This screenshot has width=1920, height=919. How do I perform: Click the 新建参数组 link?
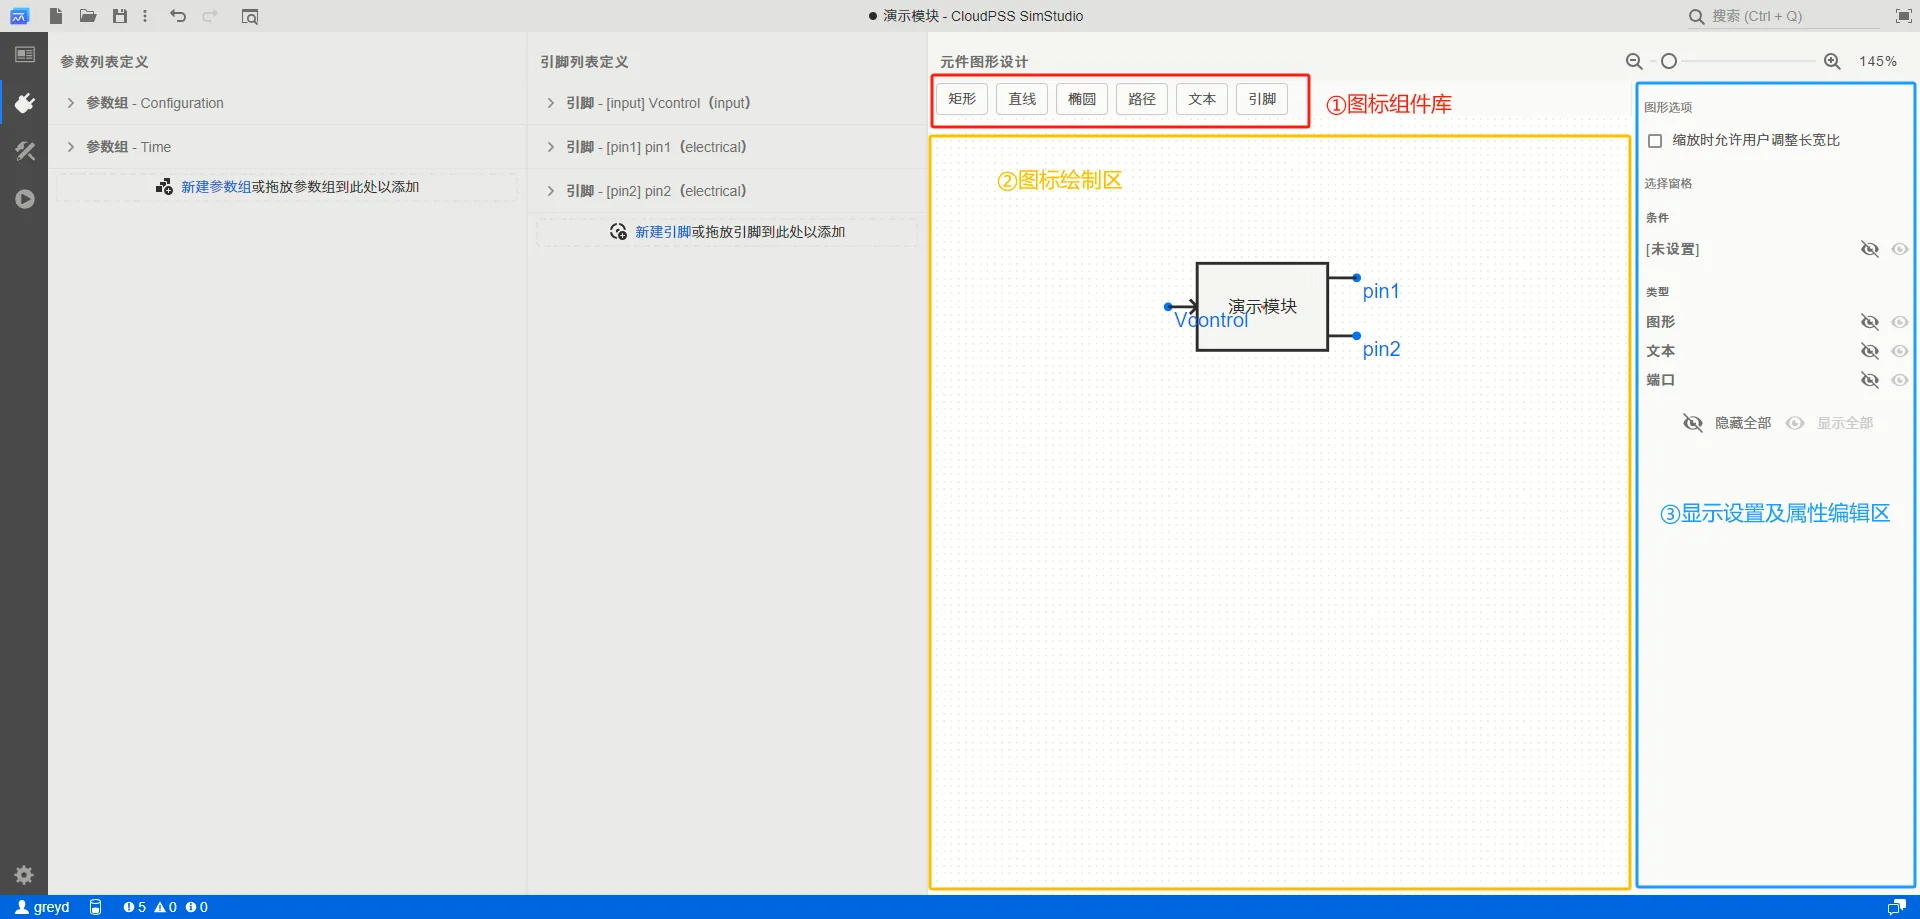[x=216, y=187]
